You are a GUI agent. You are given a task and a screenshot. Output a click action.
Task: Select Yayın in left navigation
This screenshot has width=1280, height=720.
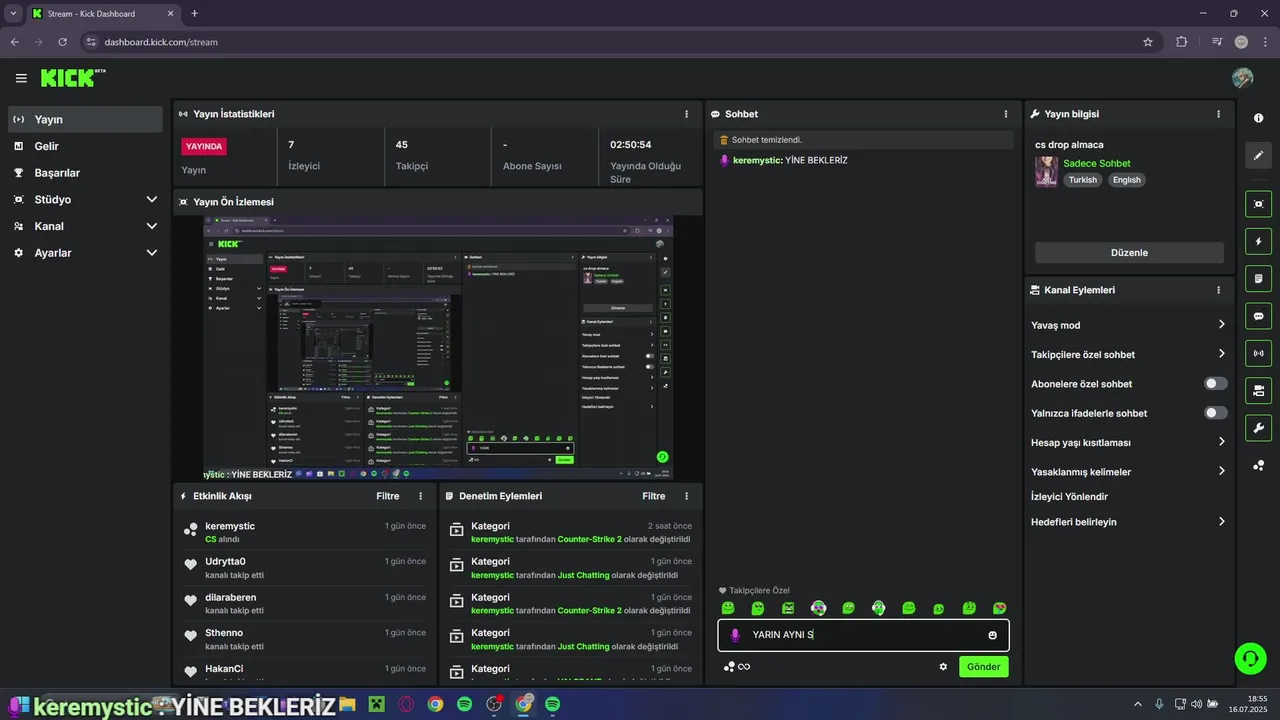(x=85, y=119)
